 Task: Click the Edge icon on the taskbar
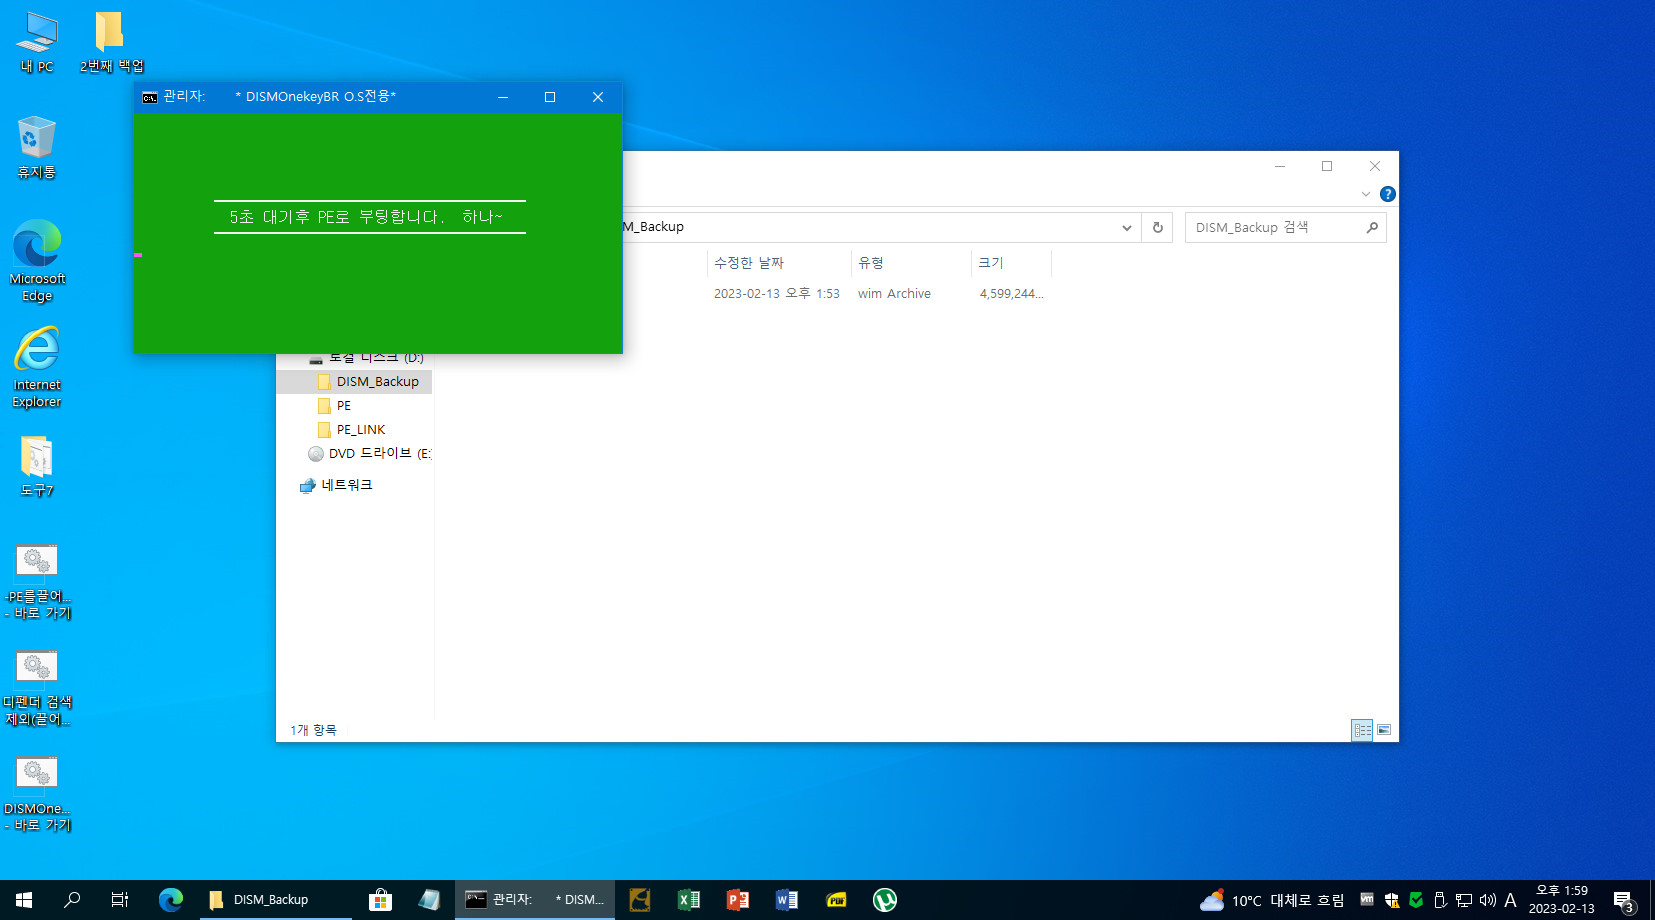click(x=171, y=900)
